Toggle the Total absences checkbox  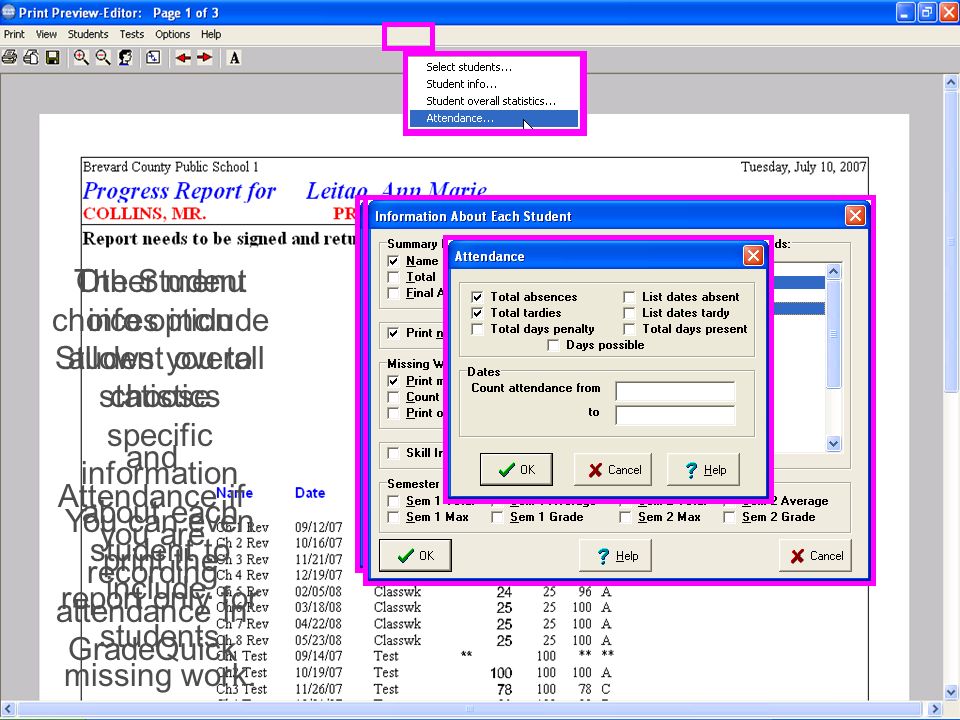point(477,297)
